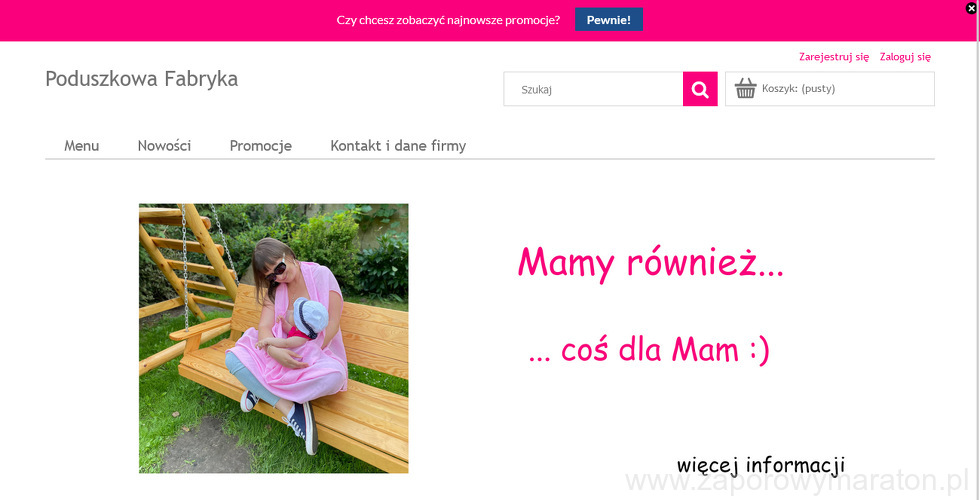
Task: Click the Poduszkowa Fabryka site title
Action: [x=142, y=79]
